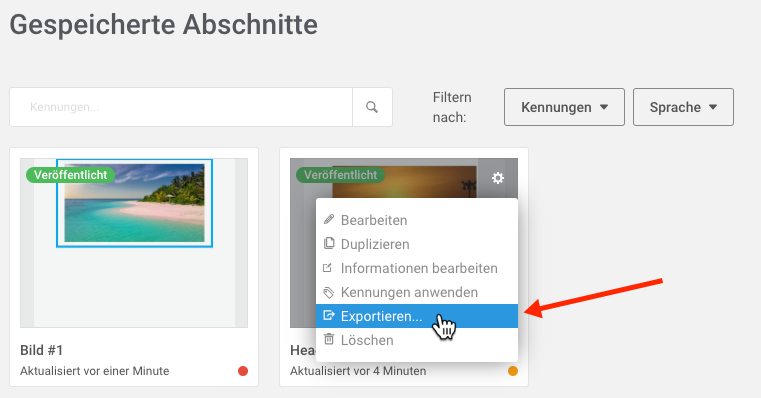Click the magnifier search icon button

(x=372, y=107)
